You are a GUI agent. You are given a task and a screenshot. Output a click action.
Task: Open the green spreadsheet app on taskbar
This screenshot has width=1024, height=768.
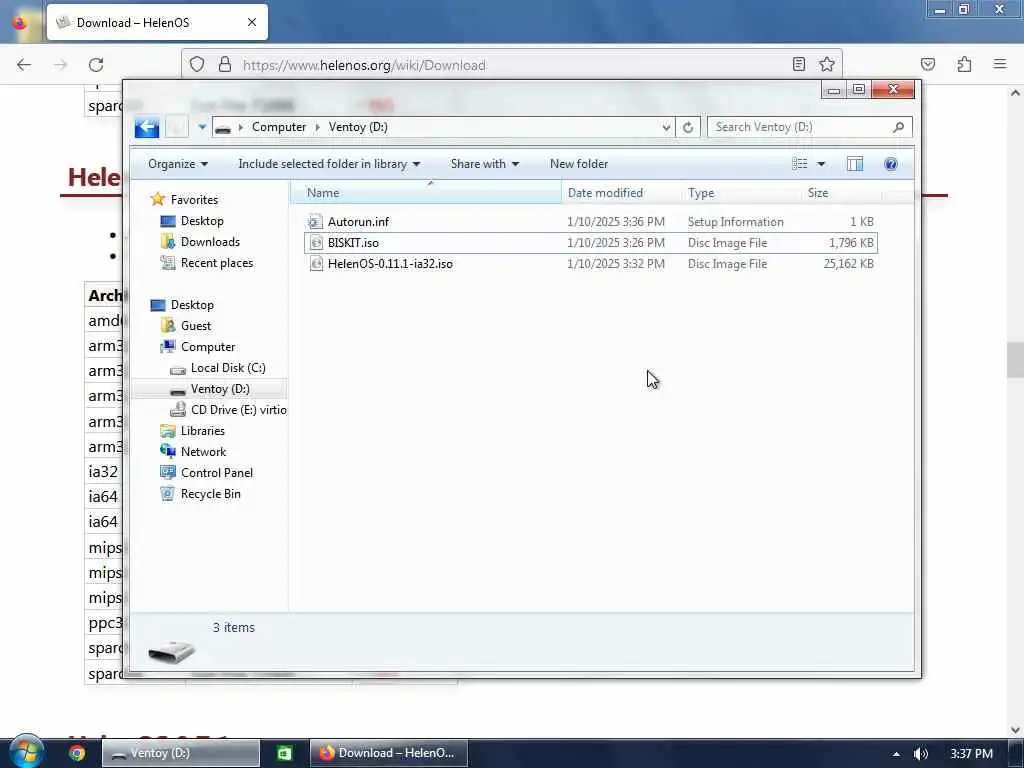click(285, 753)
